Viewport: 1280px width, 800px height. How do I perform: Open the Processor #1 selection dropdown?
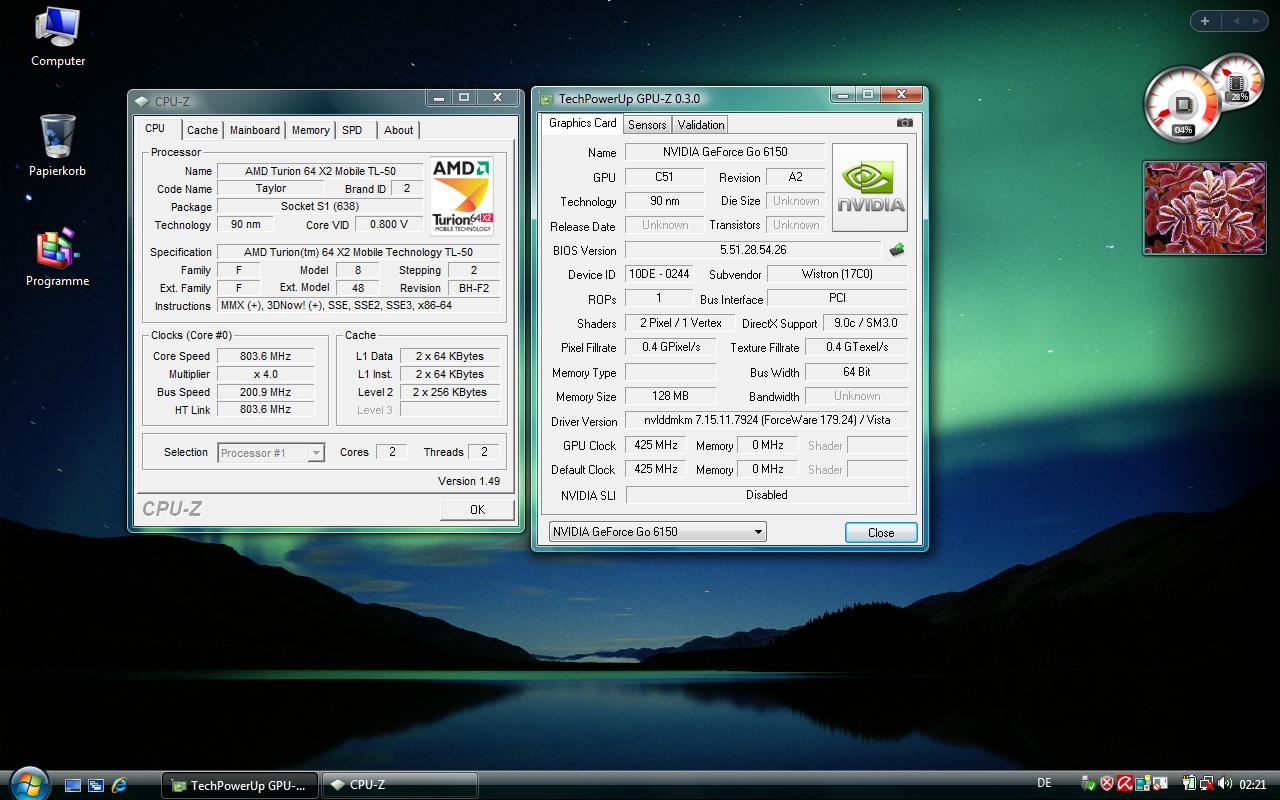pyautogui.click(x=271, y=453)
